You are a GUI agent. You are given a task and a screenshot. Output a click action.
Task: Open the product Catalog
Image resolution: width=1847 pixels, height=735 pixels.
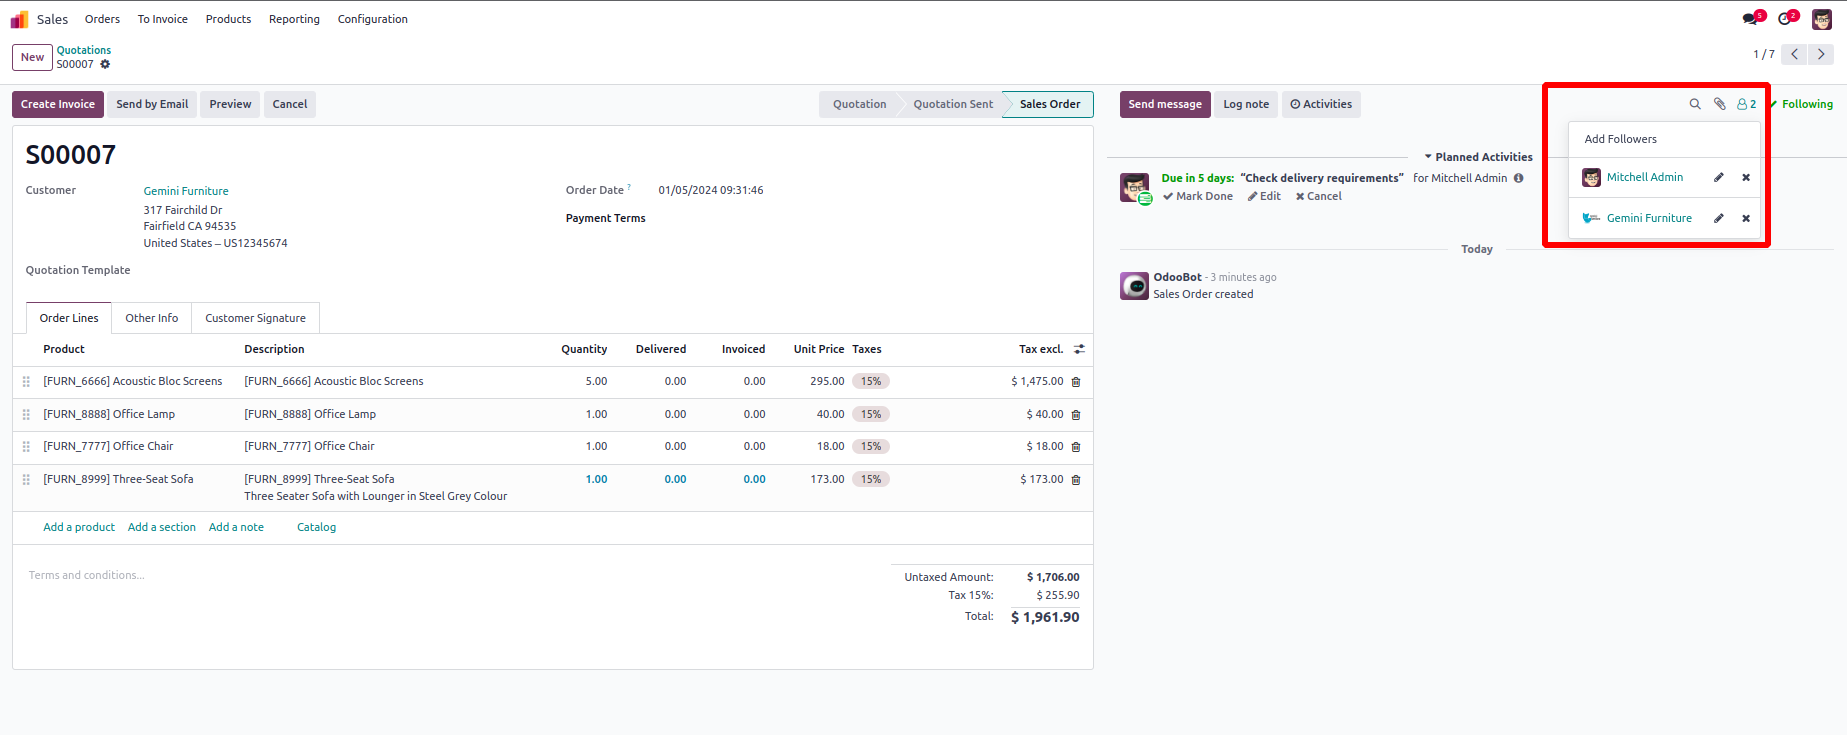tap(316, 527)
